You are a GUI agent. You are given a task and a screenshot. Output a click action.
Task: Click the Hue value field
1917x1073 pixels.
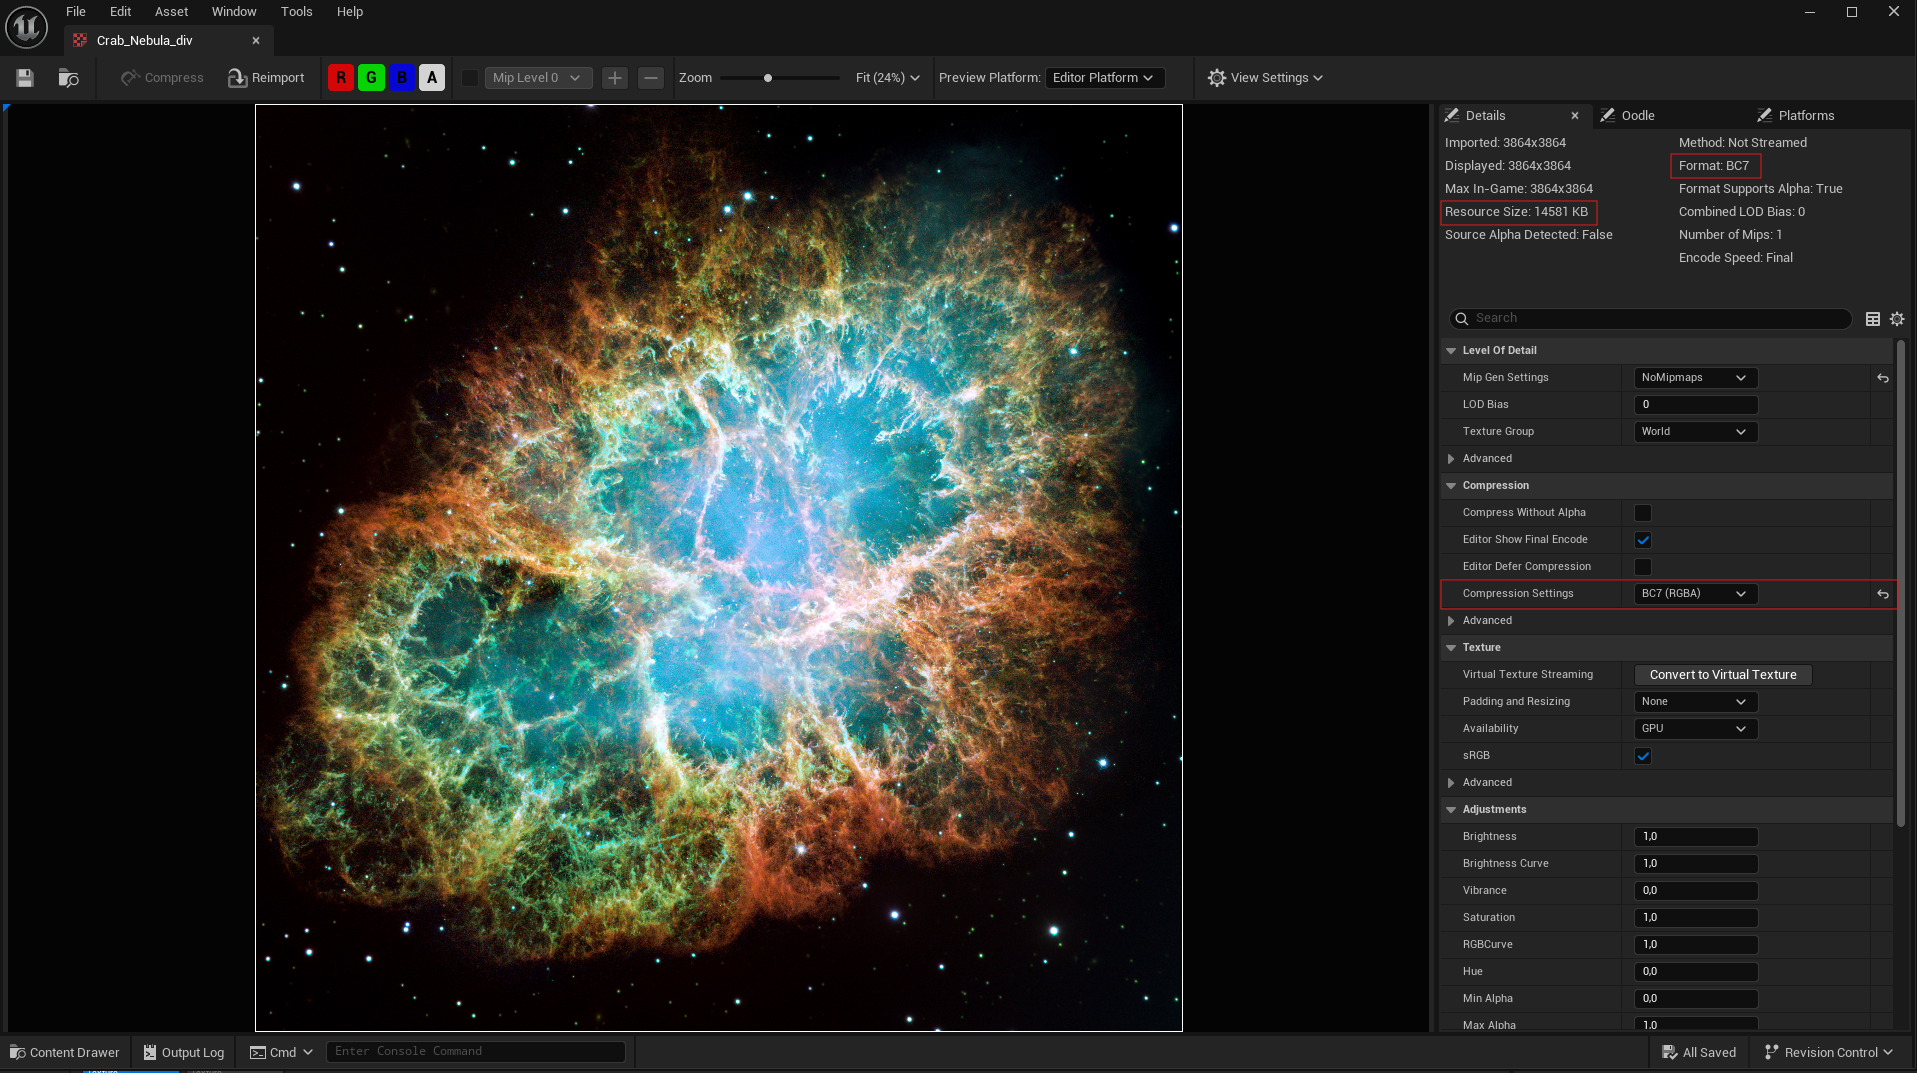(1695, 972)
